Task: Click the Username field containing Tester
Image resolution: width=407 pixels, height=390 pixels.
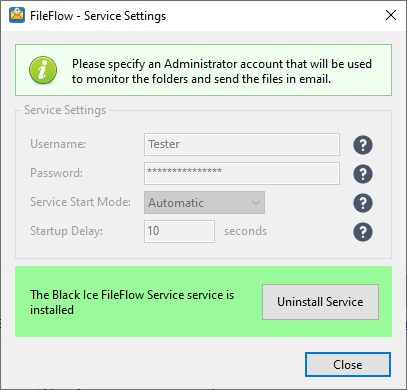Action: 242,144
